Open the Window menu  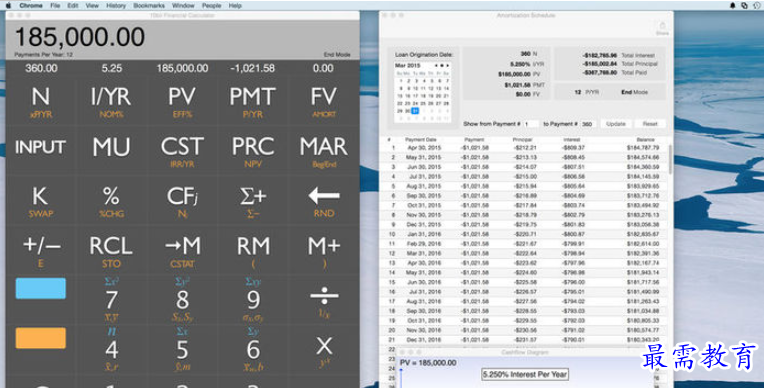click(x=183, y=5)
